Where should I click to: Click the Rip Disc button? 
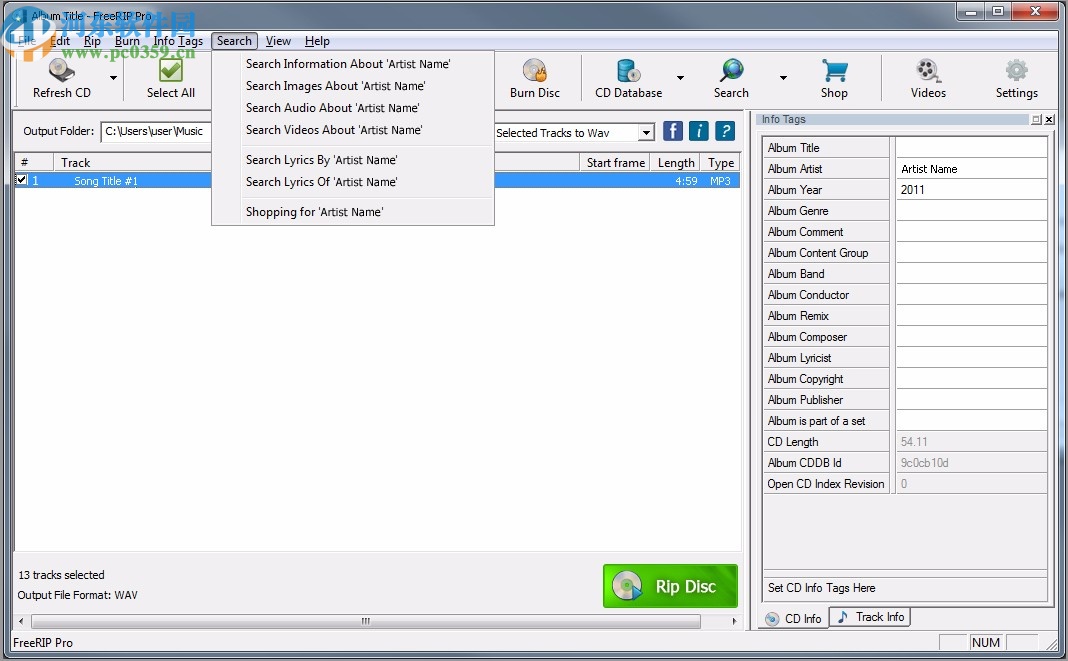click(x=670, y=587)
